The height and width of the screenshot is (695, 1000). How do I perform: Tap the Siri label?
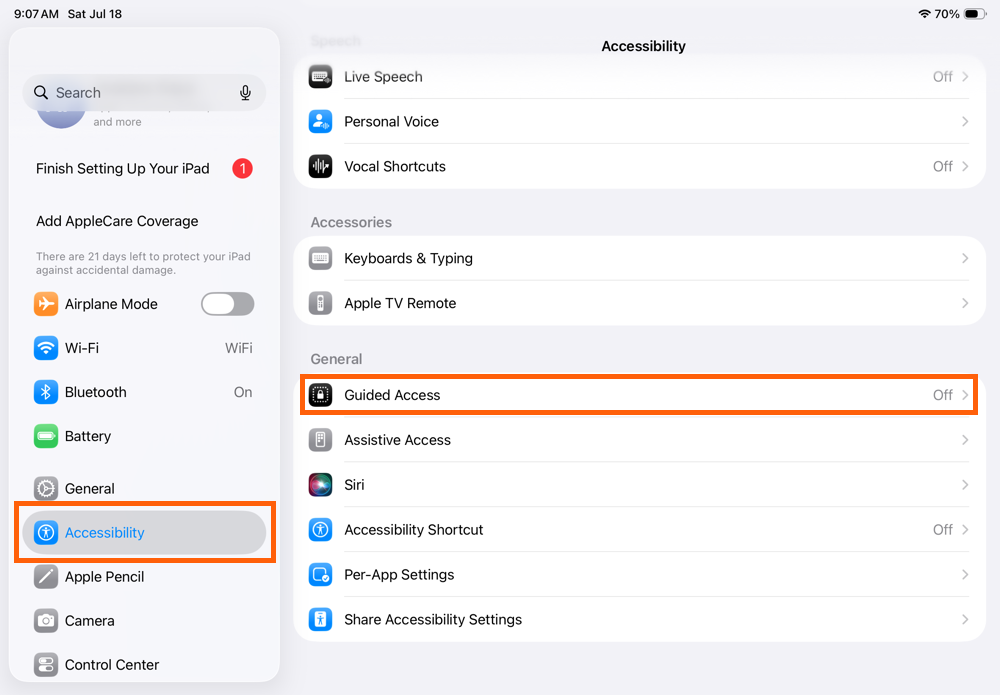pyautogui.click(x=354, y=485)
